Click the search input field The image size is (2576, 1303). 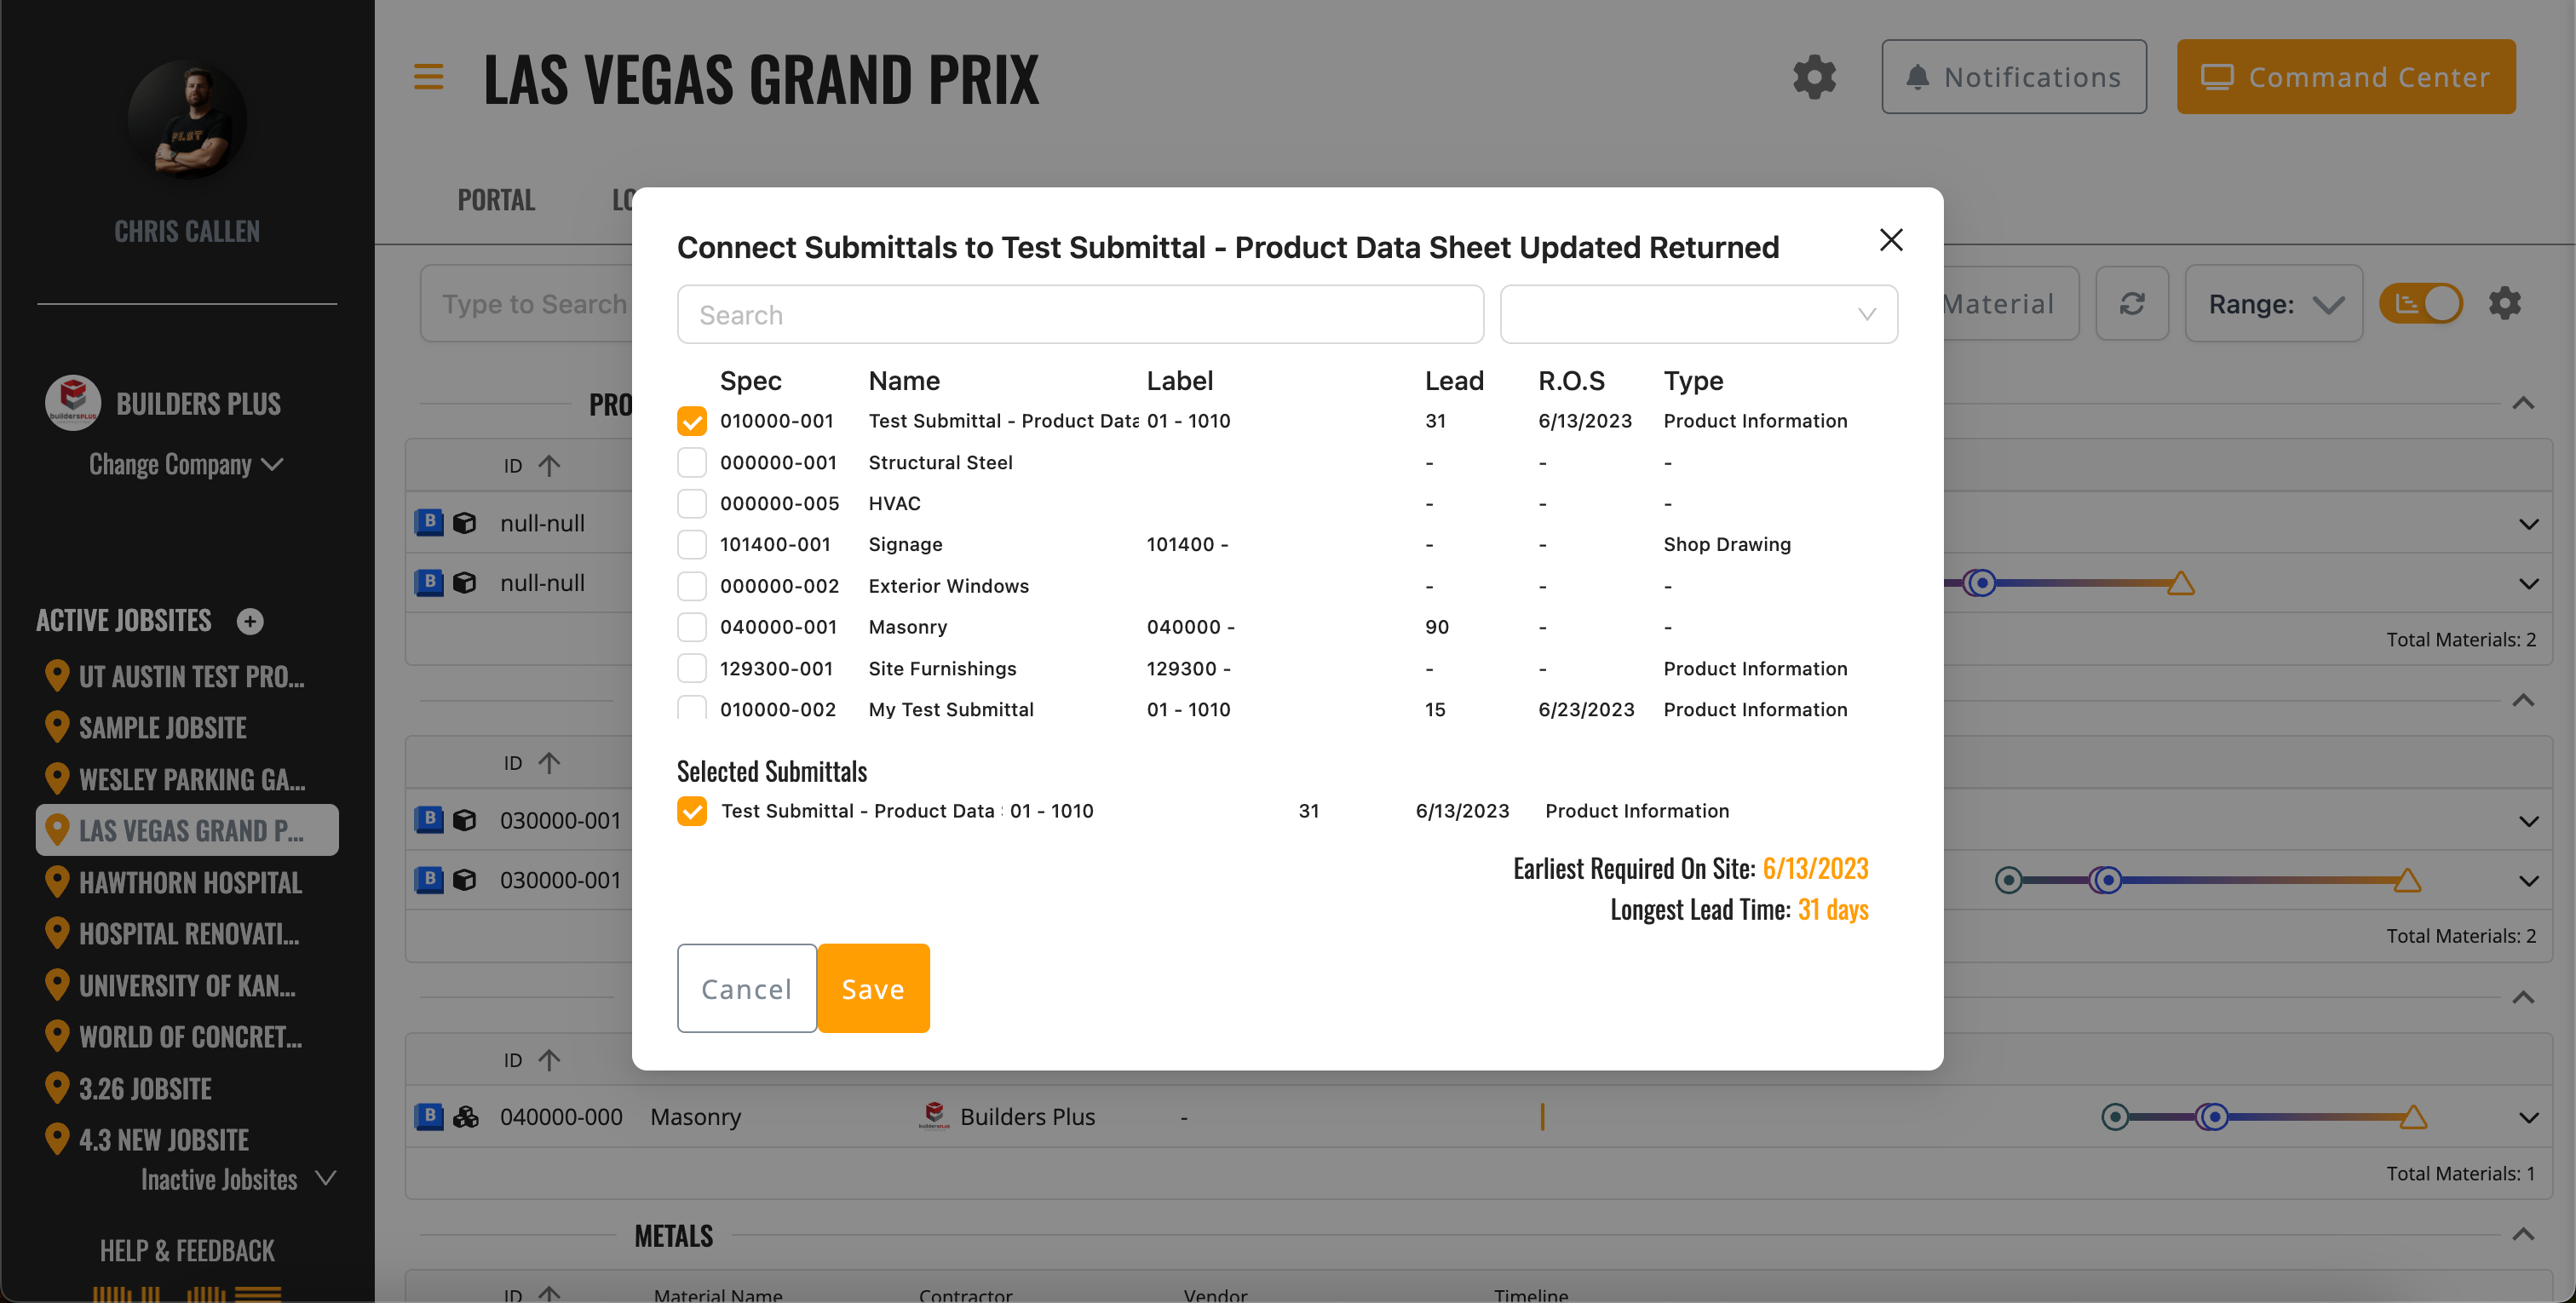[x=1082, y=314]
